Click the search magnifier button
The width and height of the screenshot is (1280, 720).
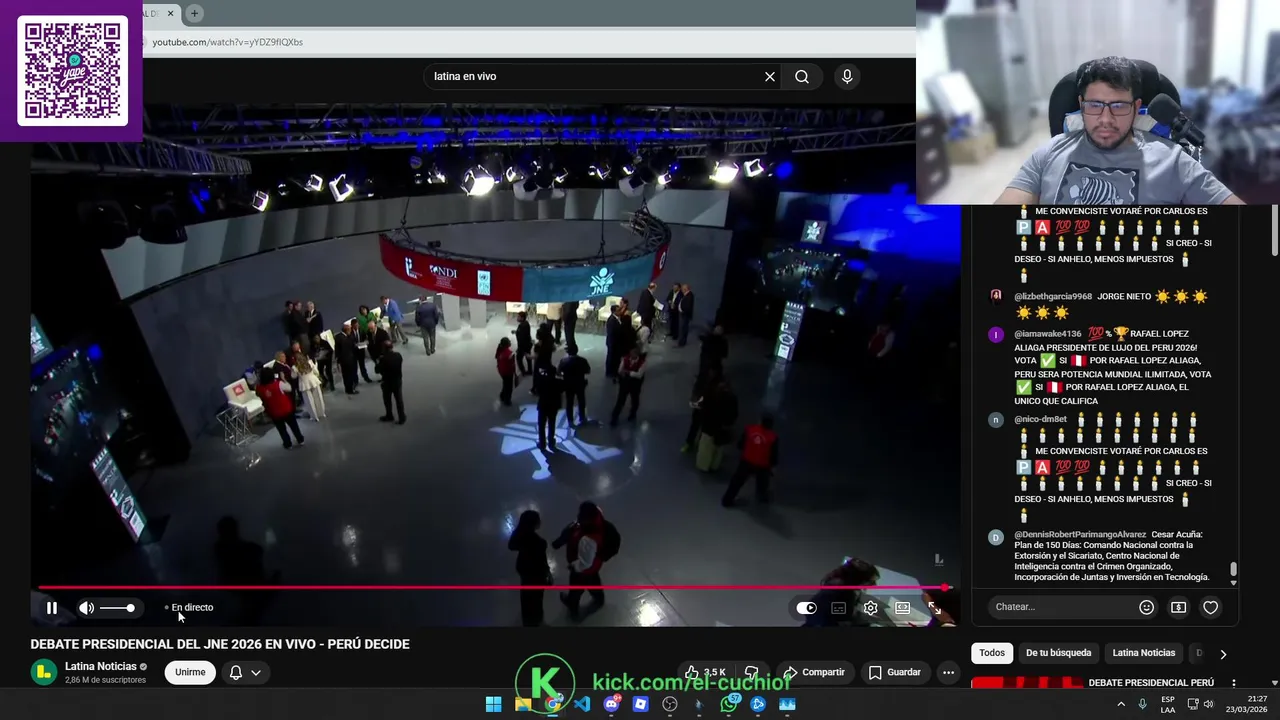(x=802, y=76)
